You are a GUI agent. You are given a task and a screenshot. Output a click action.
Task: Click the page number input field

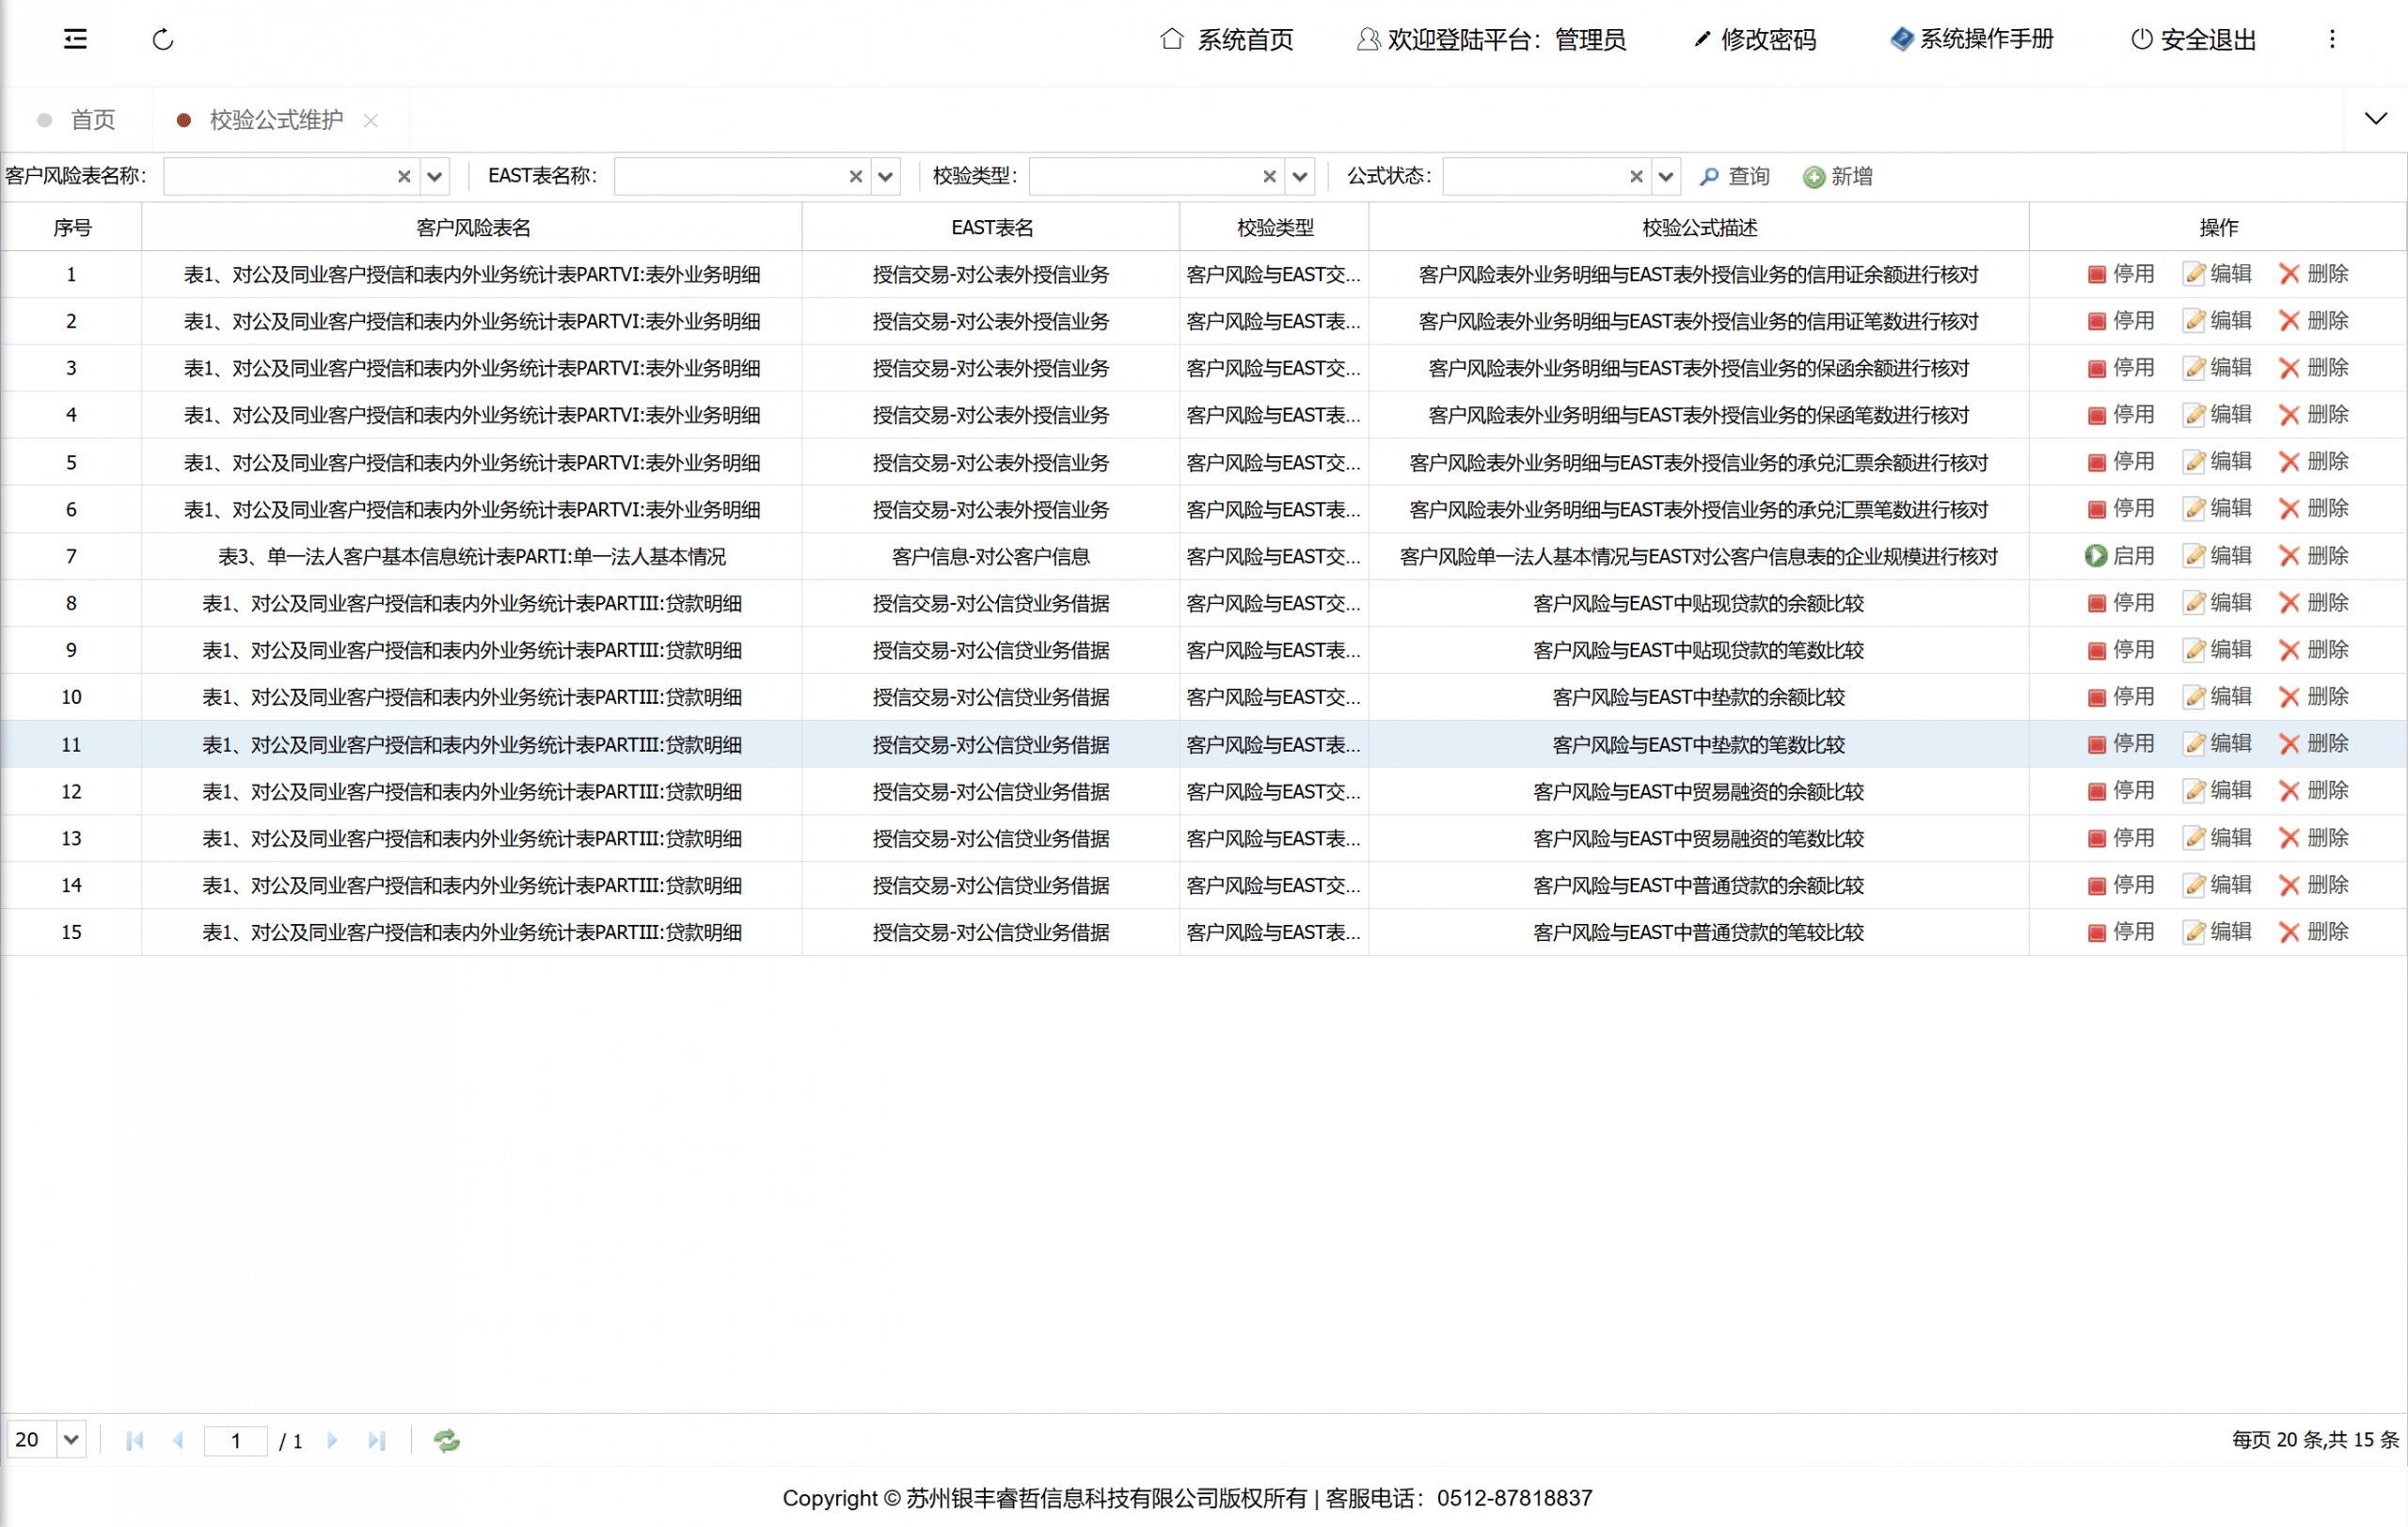click(236, 1440)
